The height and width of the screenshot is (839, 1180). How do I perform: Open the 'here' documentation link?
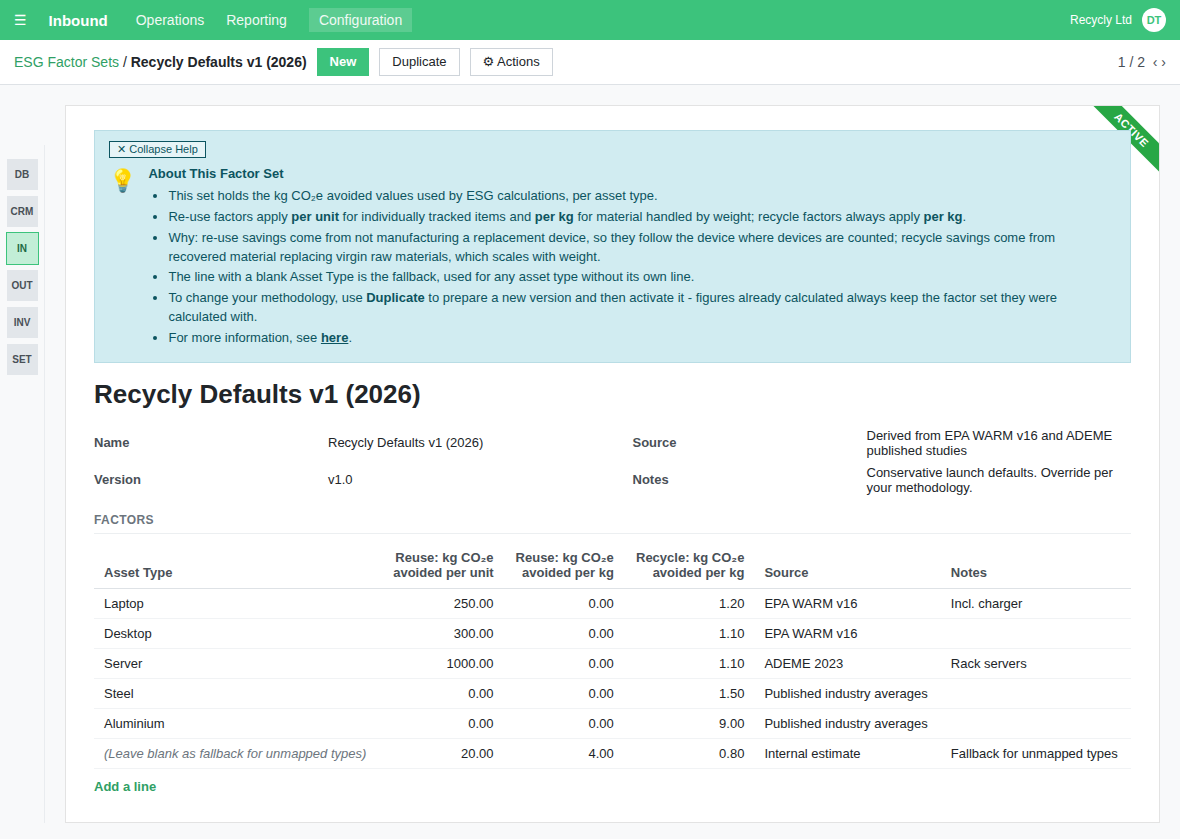(x=334, y=338)
